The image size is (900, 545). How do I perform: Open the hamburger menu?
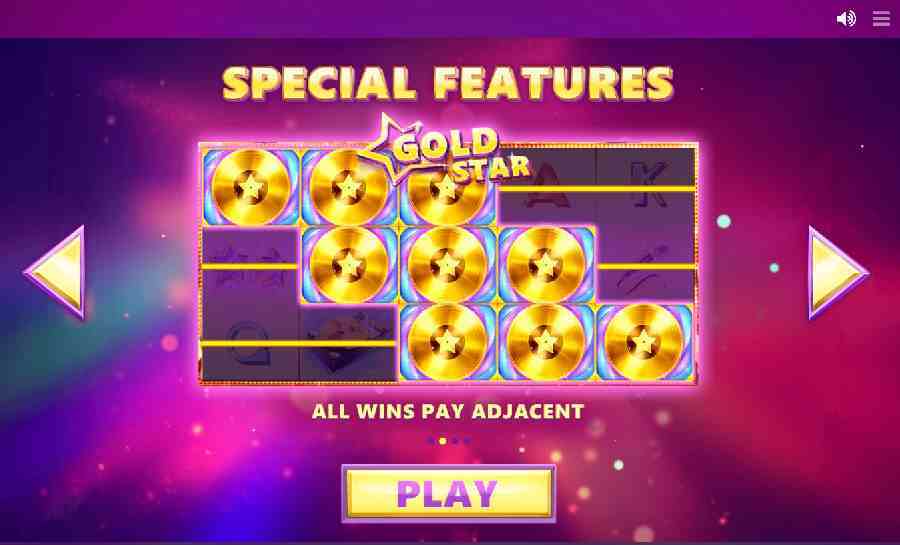click(x=881, y=19)
